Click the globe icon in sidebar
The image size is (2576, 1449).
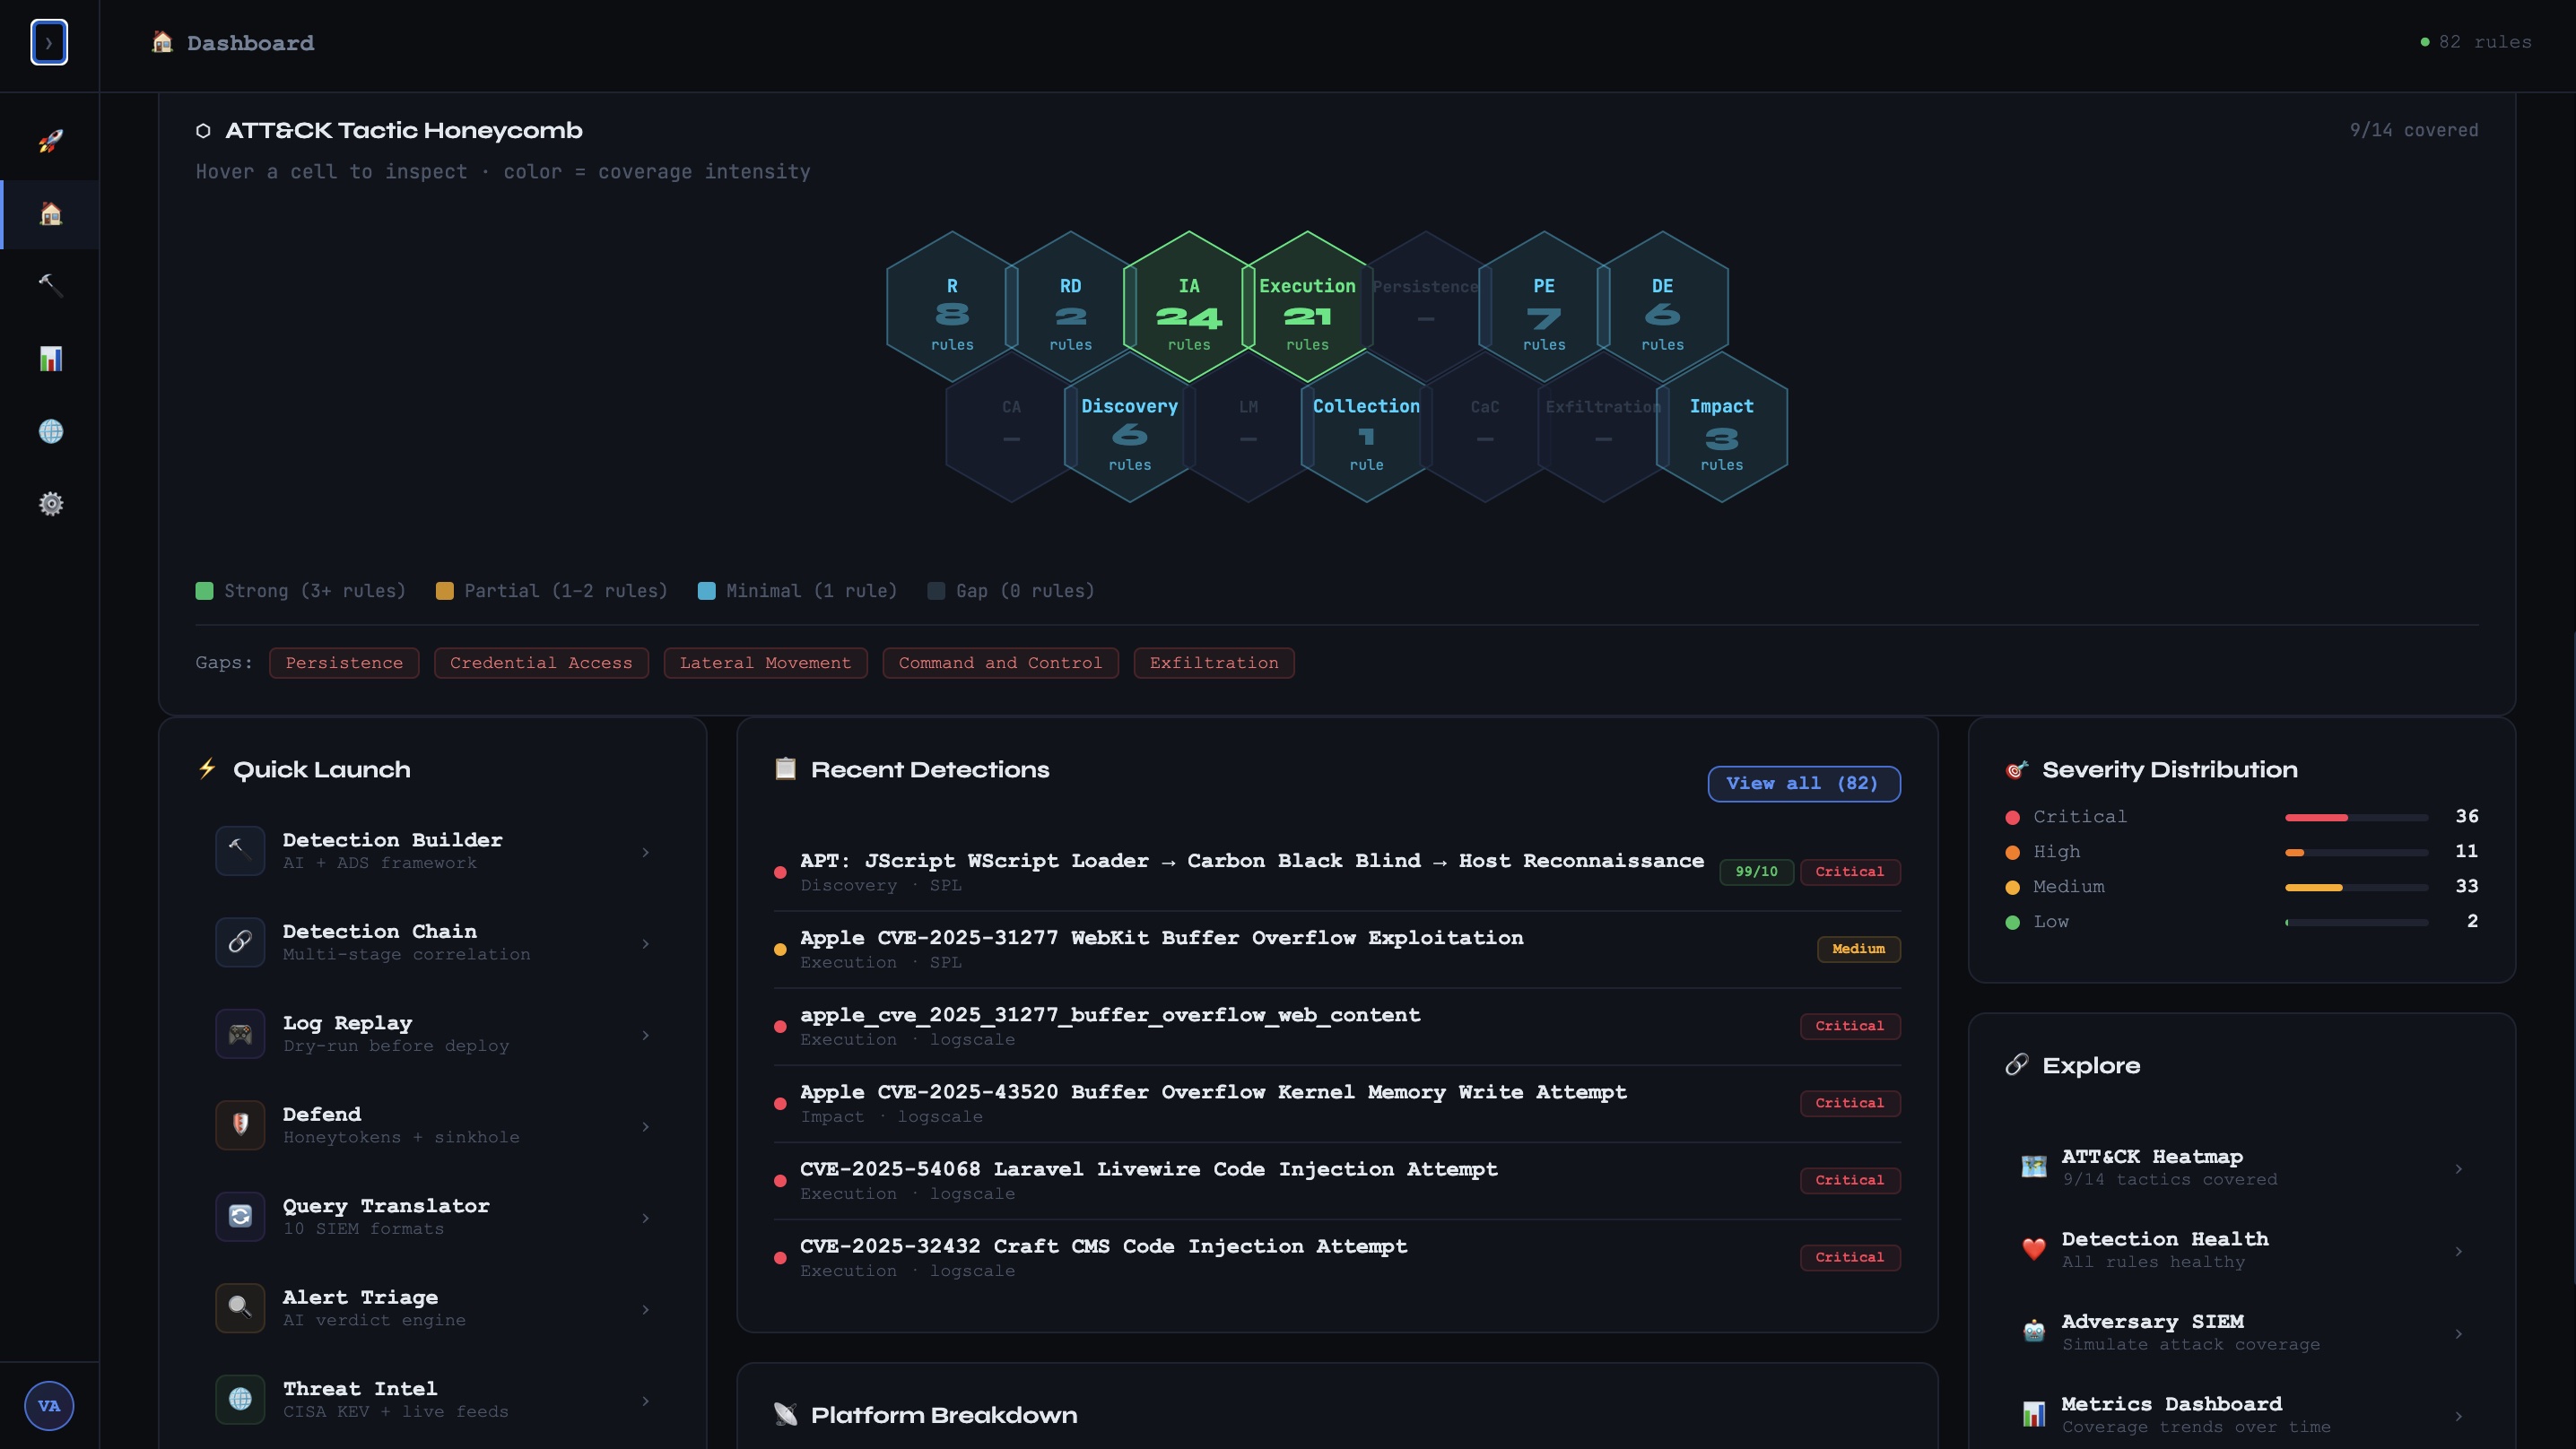pos(50,431)
